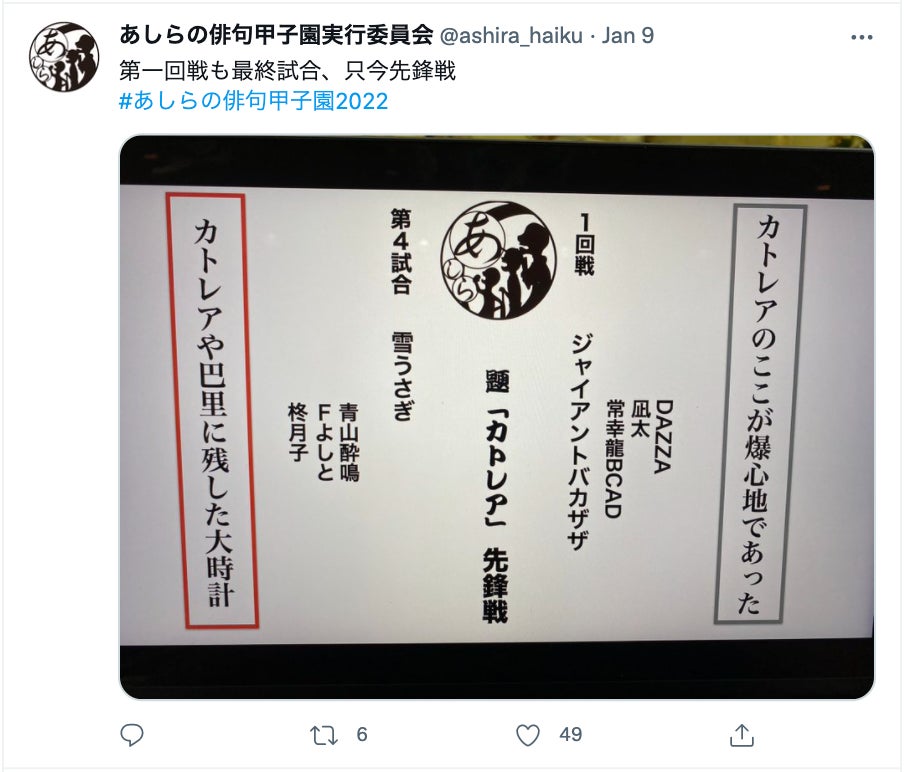Open the share menu icon

click(x=741, y=734)
